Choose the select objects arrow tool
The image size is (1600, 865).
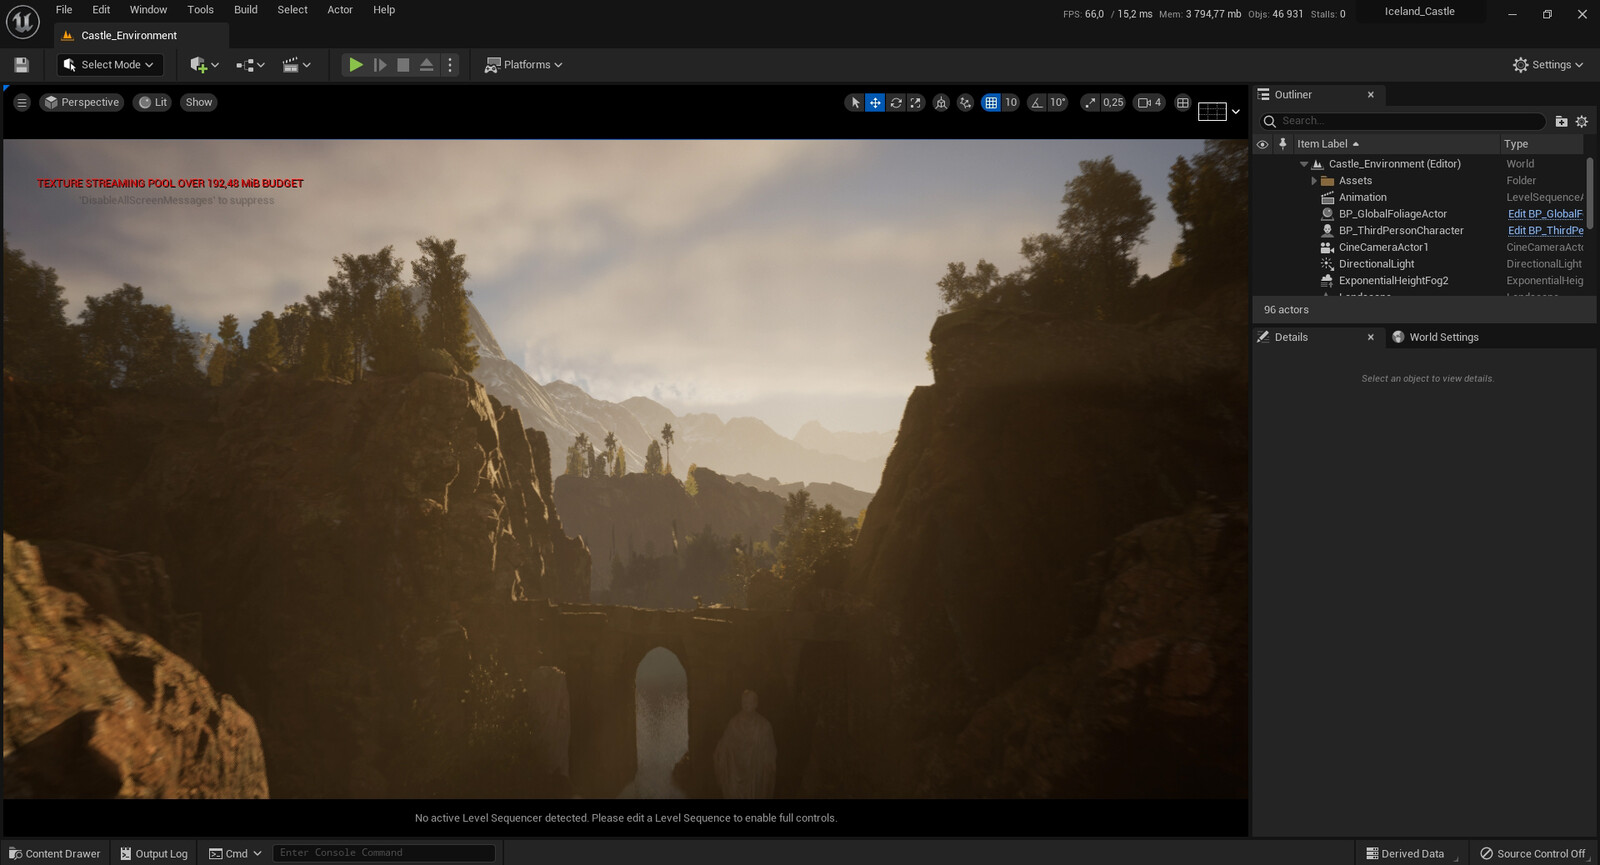click(x=855, y=102)
